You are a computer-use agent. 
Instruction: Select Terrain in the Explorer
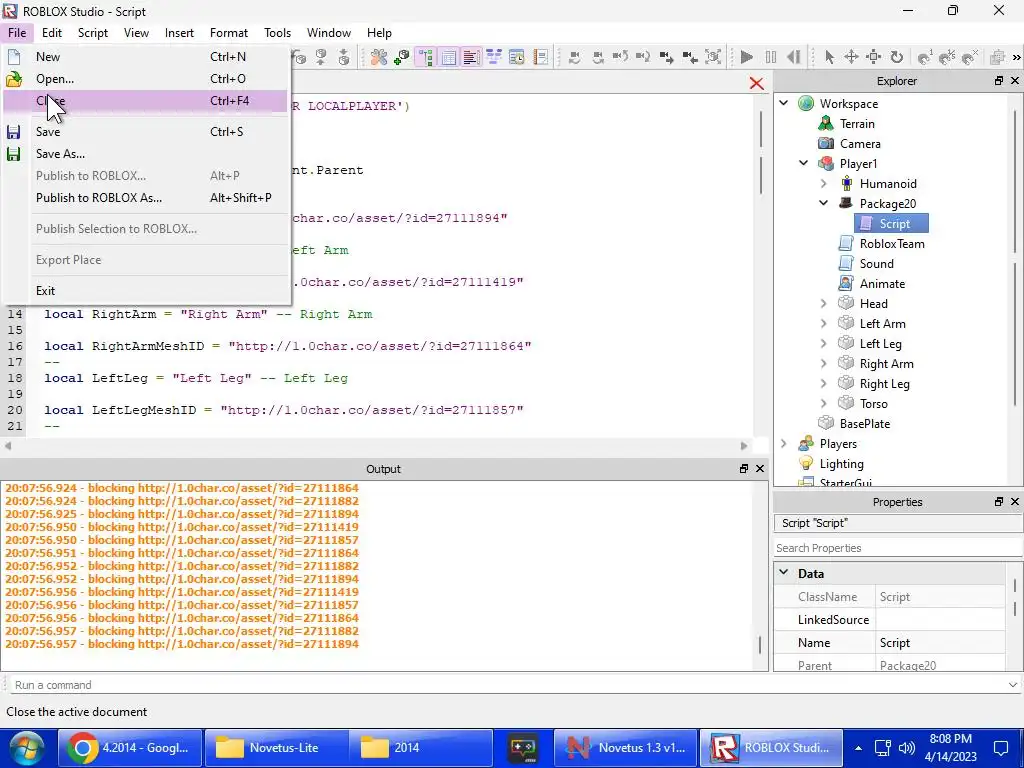point(857,123)
